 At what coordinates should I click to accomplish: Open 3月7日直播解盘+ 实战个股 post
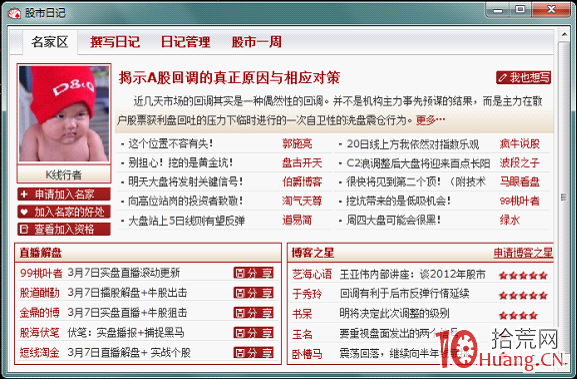(x=129, y=353)
